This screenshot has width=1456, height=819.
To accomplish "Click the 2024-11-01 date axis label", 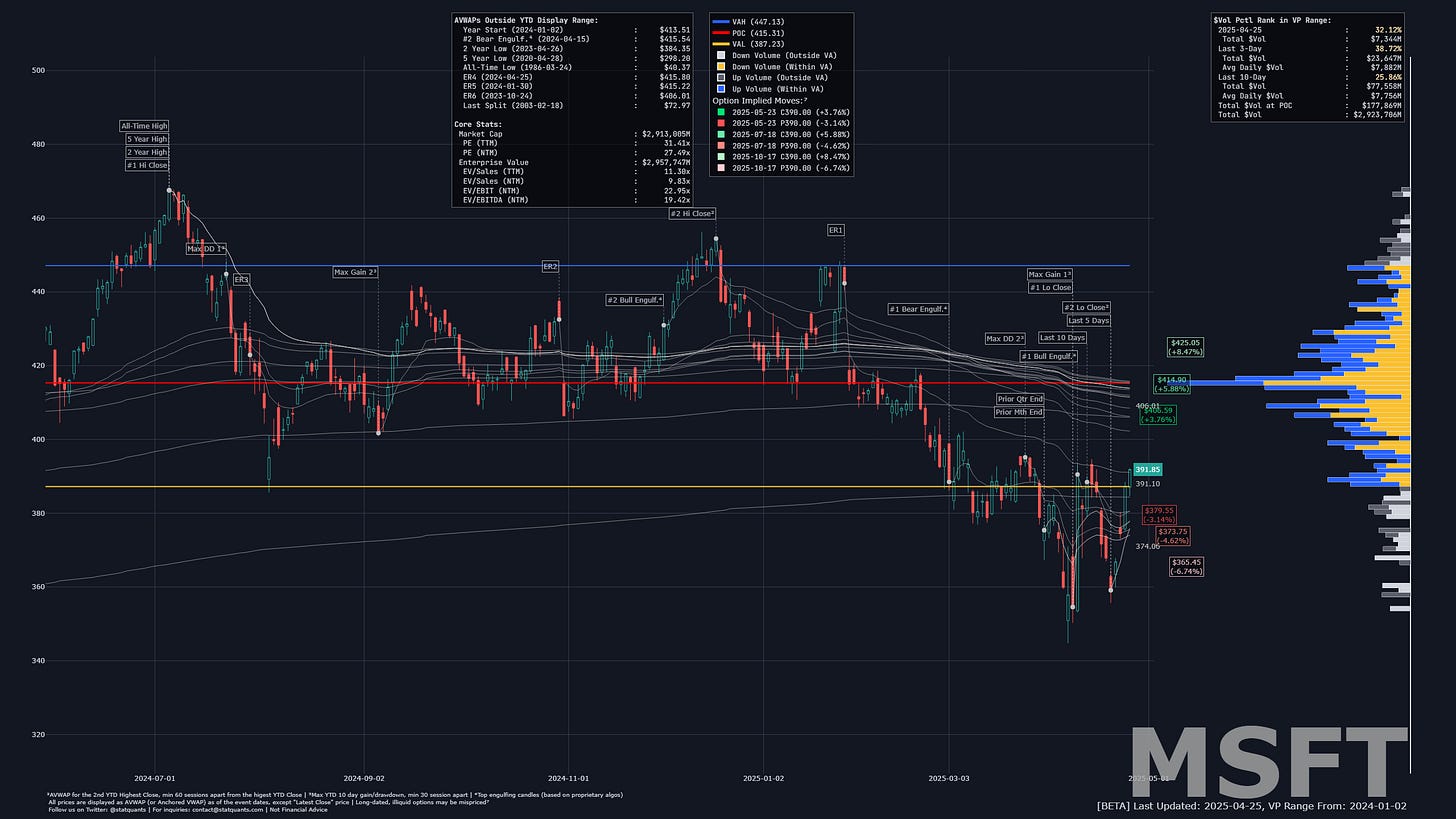I will point(567,777).
